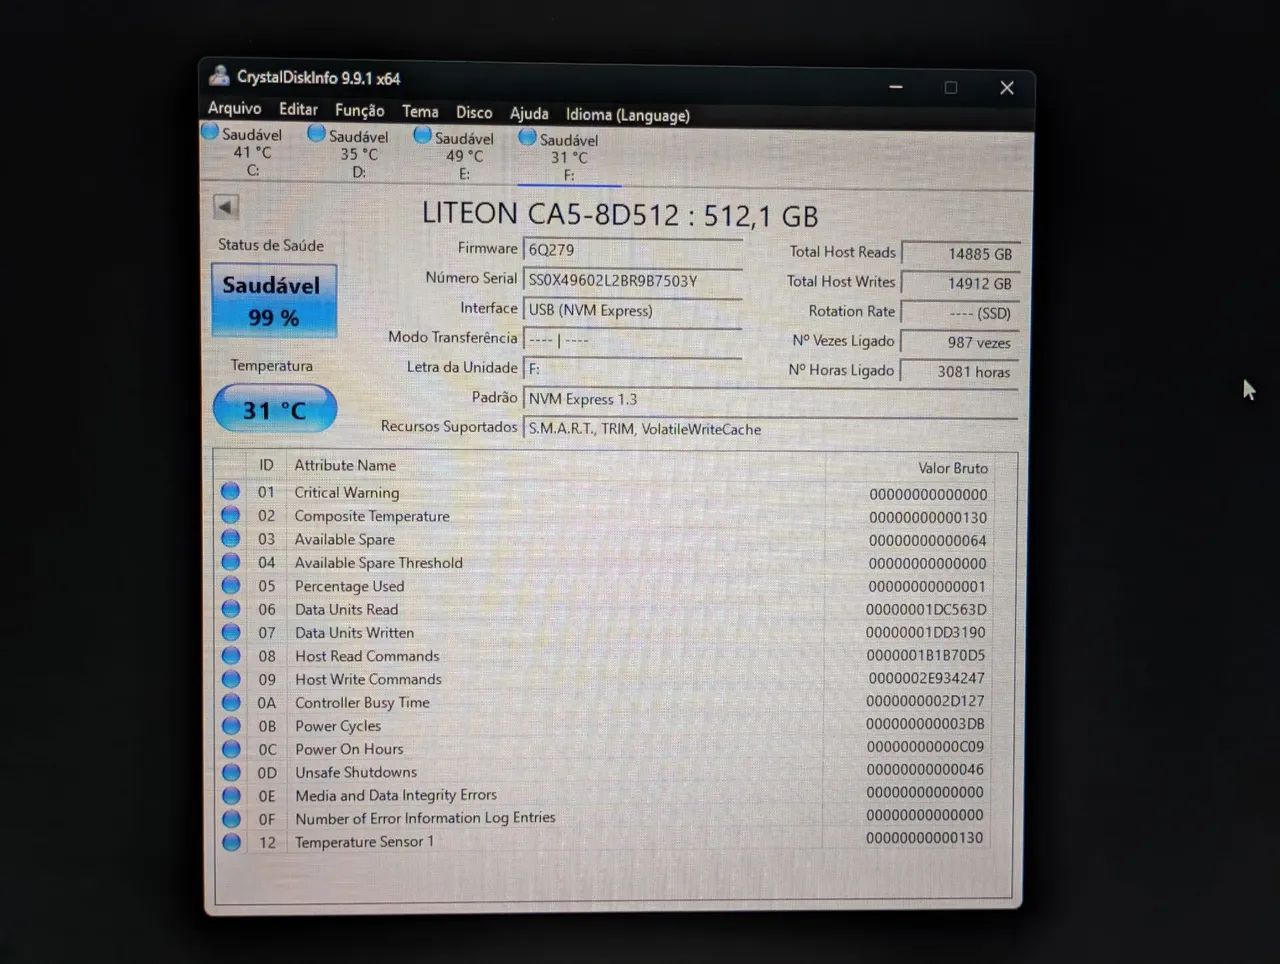Open the Disco menu
Image resolution: width=1280 pixels, height=964 pixels.
(474, 113)
